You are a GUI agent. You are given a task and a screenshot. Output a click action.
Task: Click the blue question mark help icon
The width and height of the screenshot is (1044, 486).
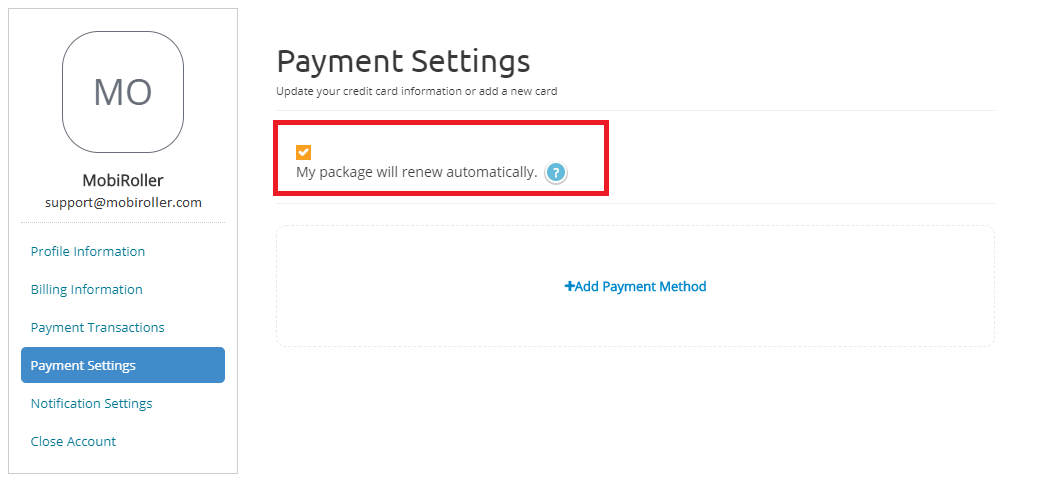click(555, 173)
